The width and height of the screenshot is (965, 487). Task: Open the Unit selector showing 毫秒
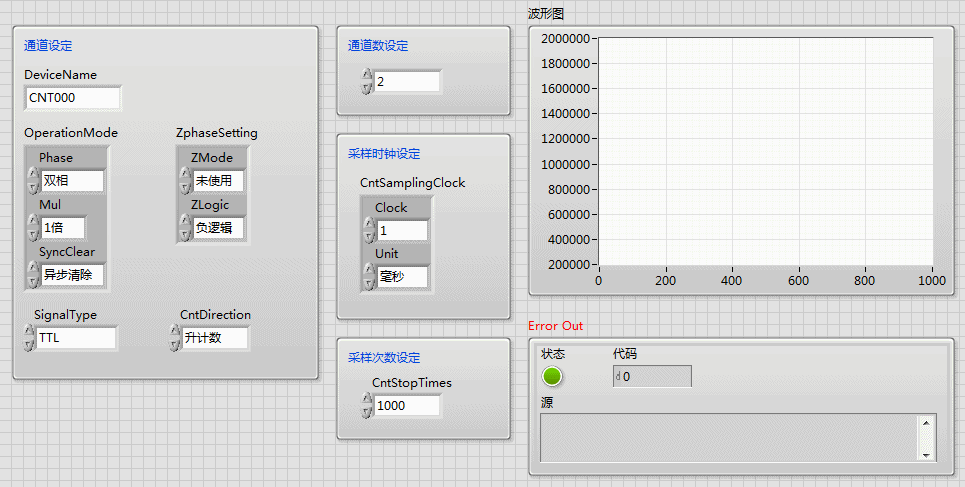(402, 277)
